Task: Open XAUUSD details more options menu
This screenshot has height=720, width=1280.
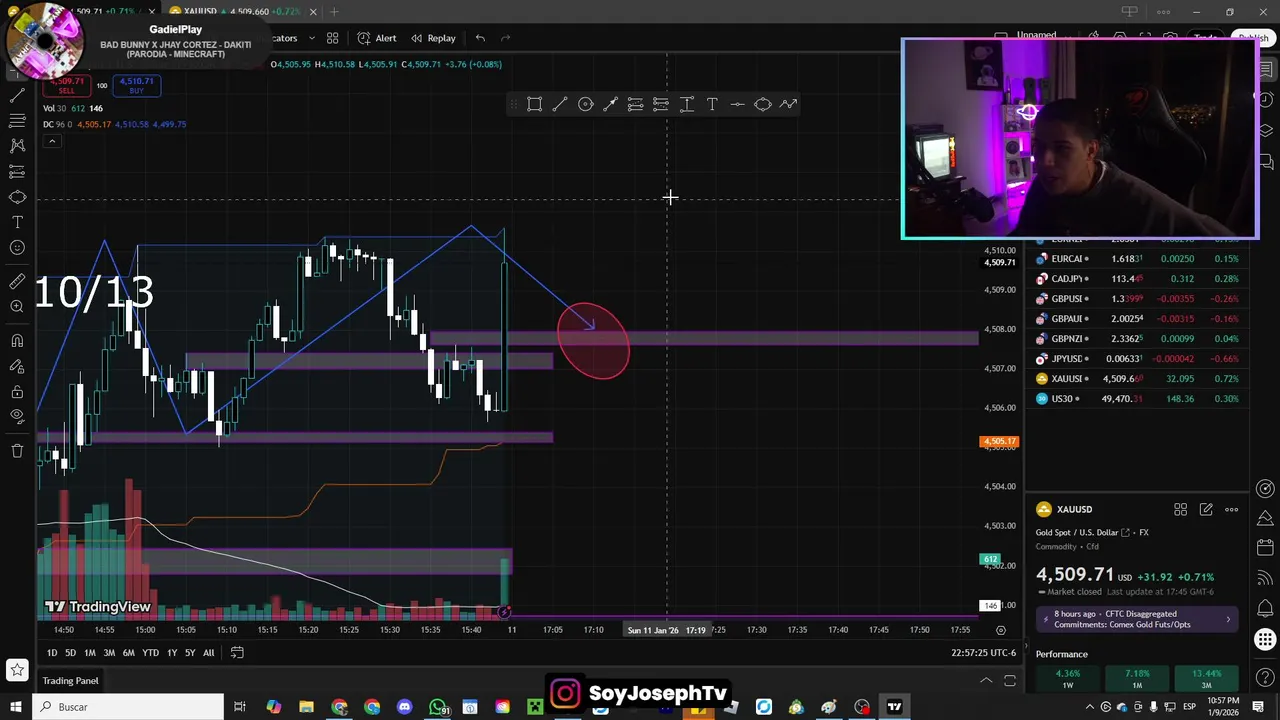Action: 1232,510
